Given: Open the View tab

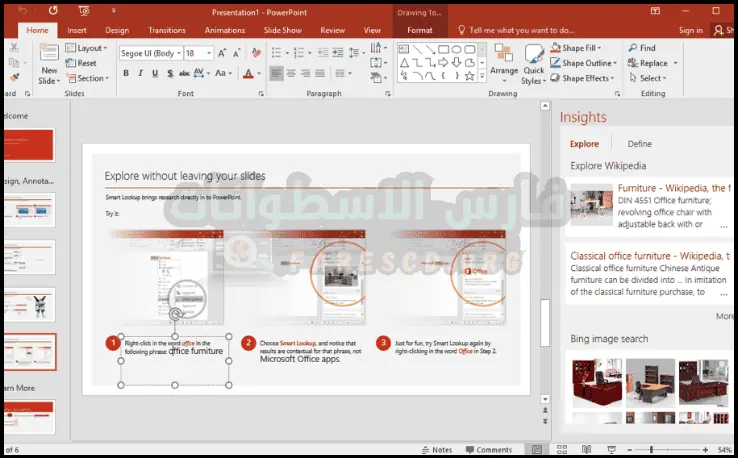Looking at the screenshot, I should [372, 30].
